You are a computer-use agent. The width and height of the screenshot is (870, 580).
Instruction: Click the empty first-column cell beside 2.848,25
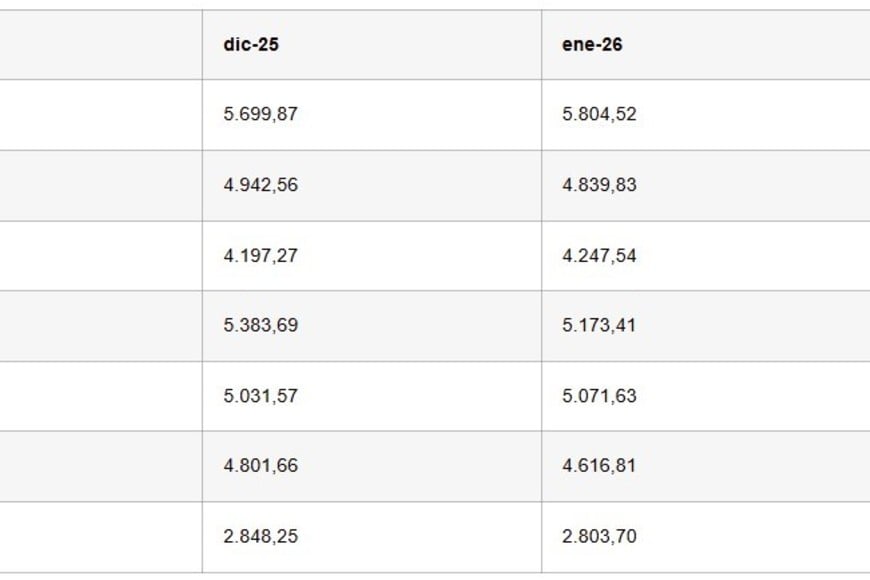click(x=100, y=536)
